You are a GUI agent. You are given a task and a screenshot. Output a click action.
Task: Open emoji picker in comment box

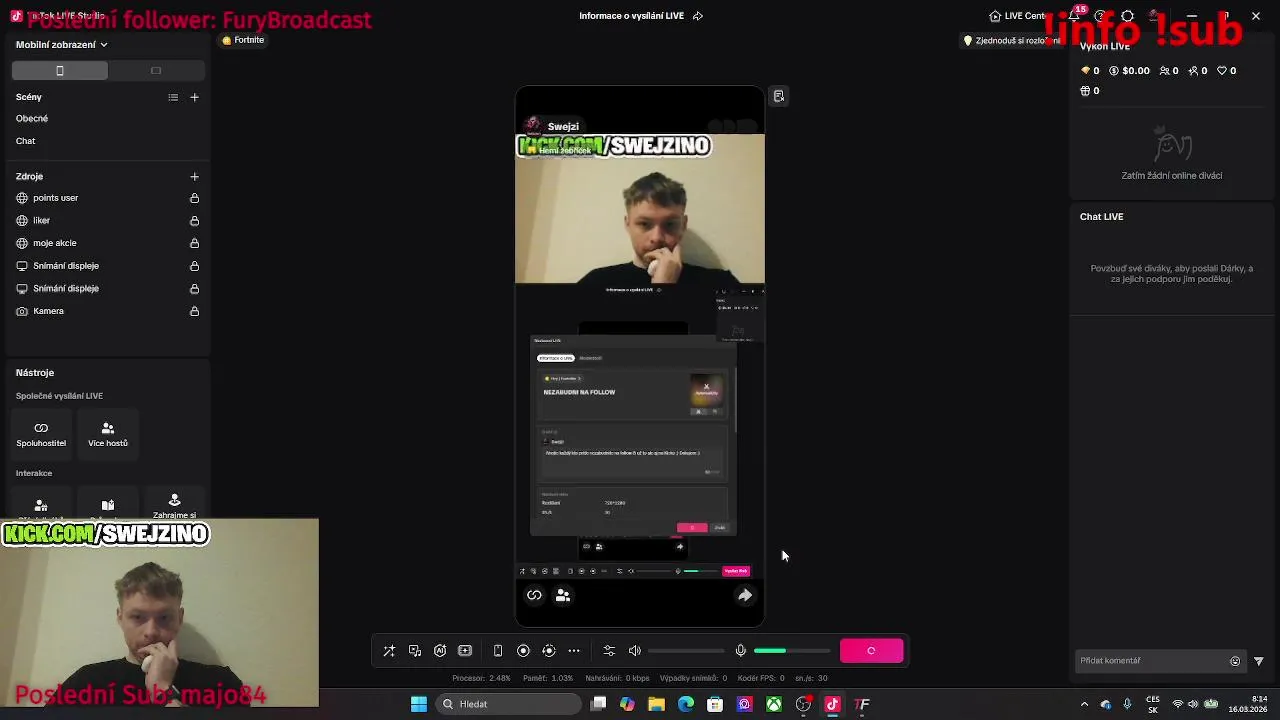(x=1235, y=661)
